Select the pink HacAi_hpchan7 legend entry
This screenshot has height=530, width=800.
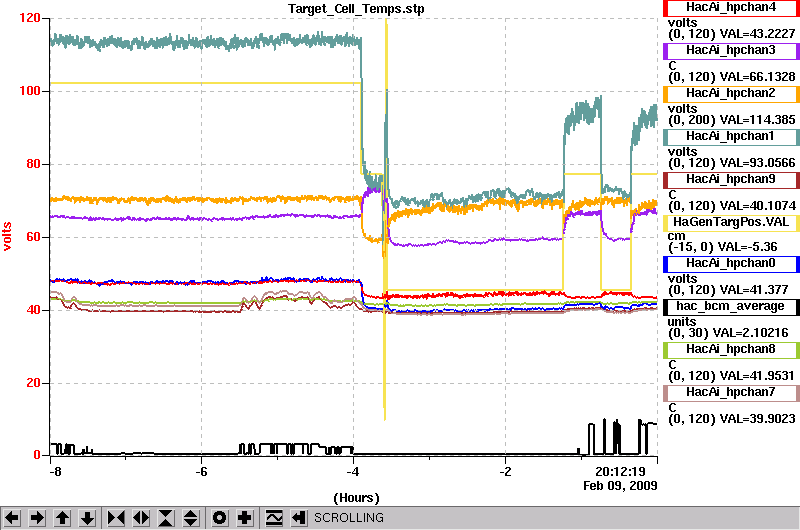tap(731, 392)
